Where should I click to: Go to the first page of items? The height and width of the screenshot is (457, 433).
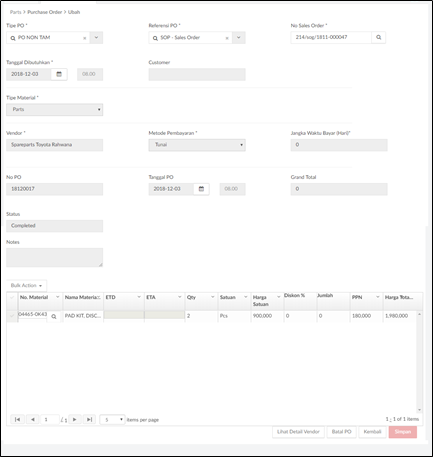click(17, 419)
